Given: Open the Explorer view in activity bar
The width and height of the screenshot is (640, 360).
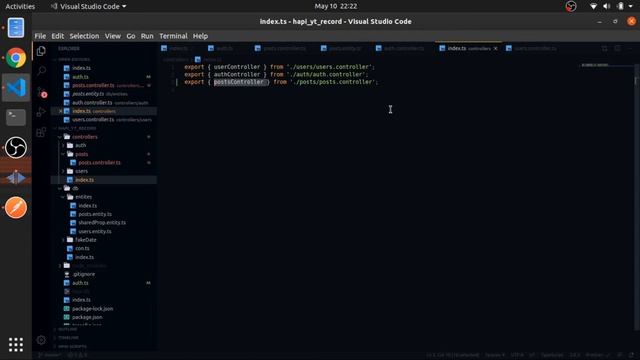Looking at the screenshot, I should (x=41, y=51).
